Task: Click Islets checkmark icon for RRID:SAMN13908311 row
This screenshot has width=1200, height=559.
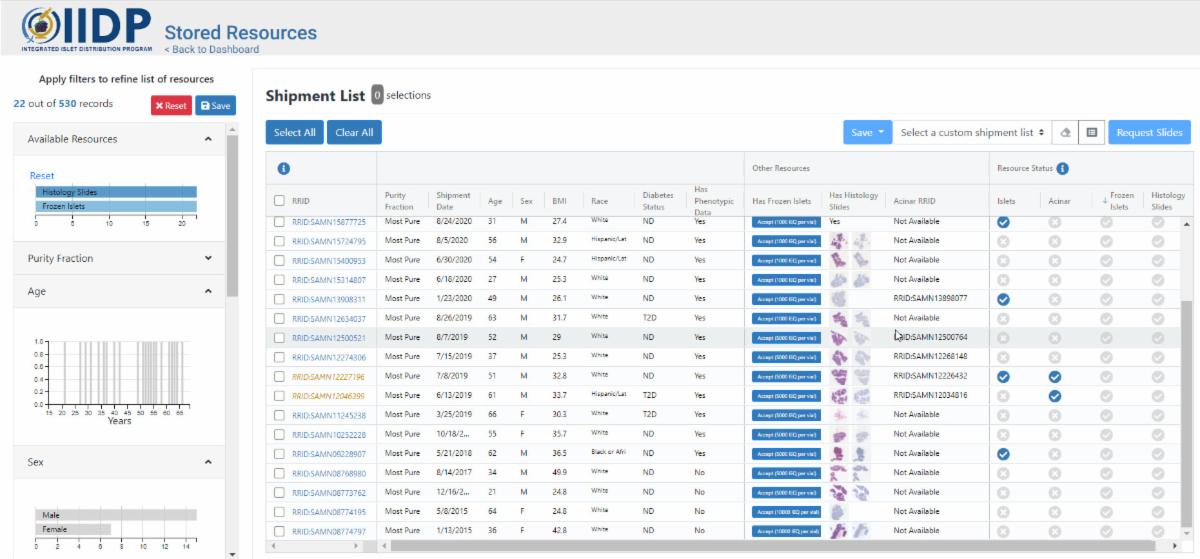Action: (x=1003, y=299)
